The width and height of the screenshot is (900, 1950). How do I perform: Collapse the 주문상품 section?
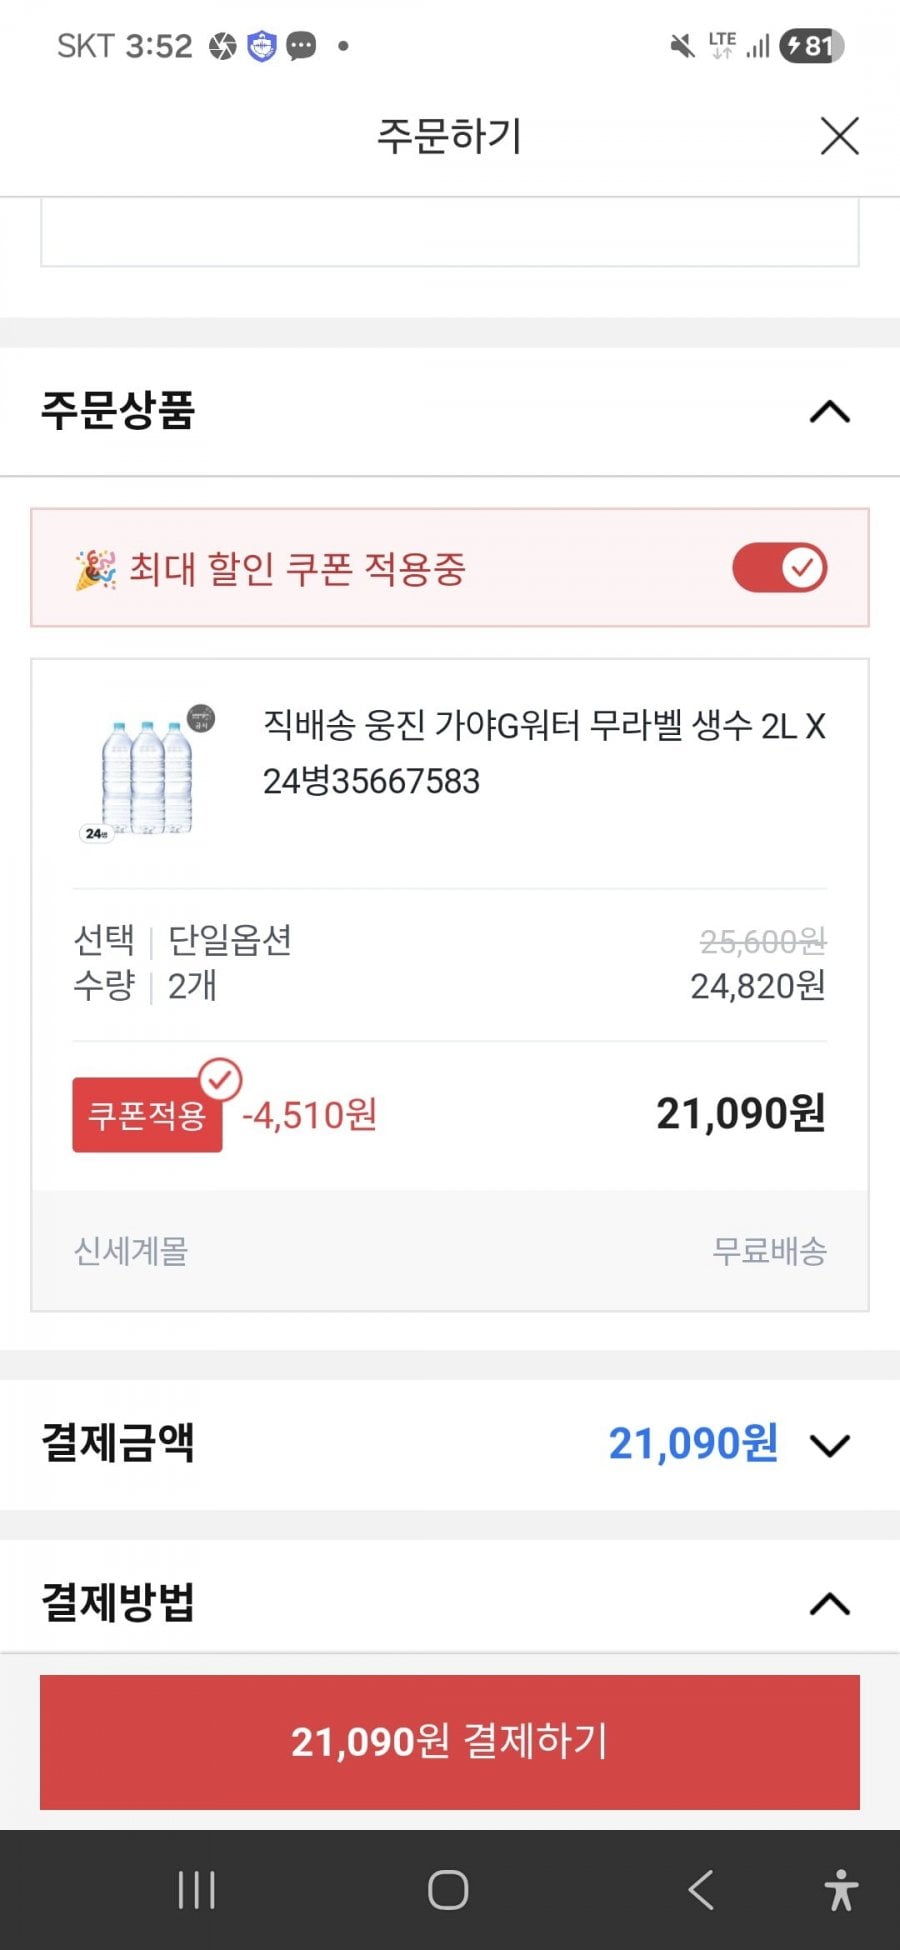829,412
